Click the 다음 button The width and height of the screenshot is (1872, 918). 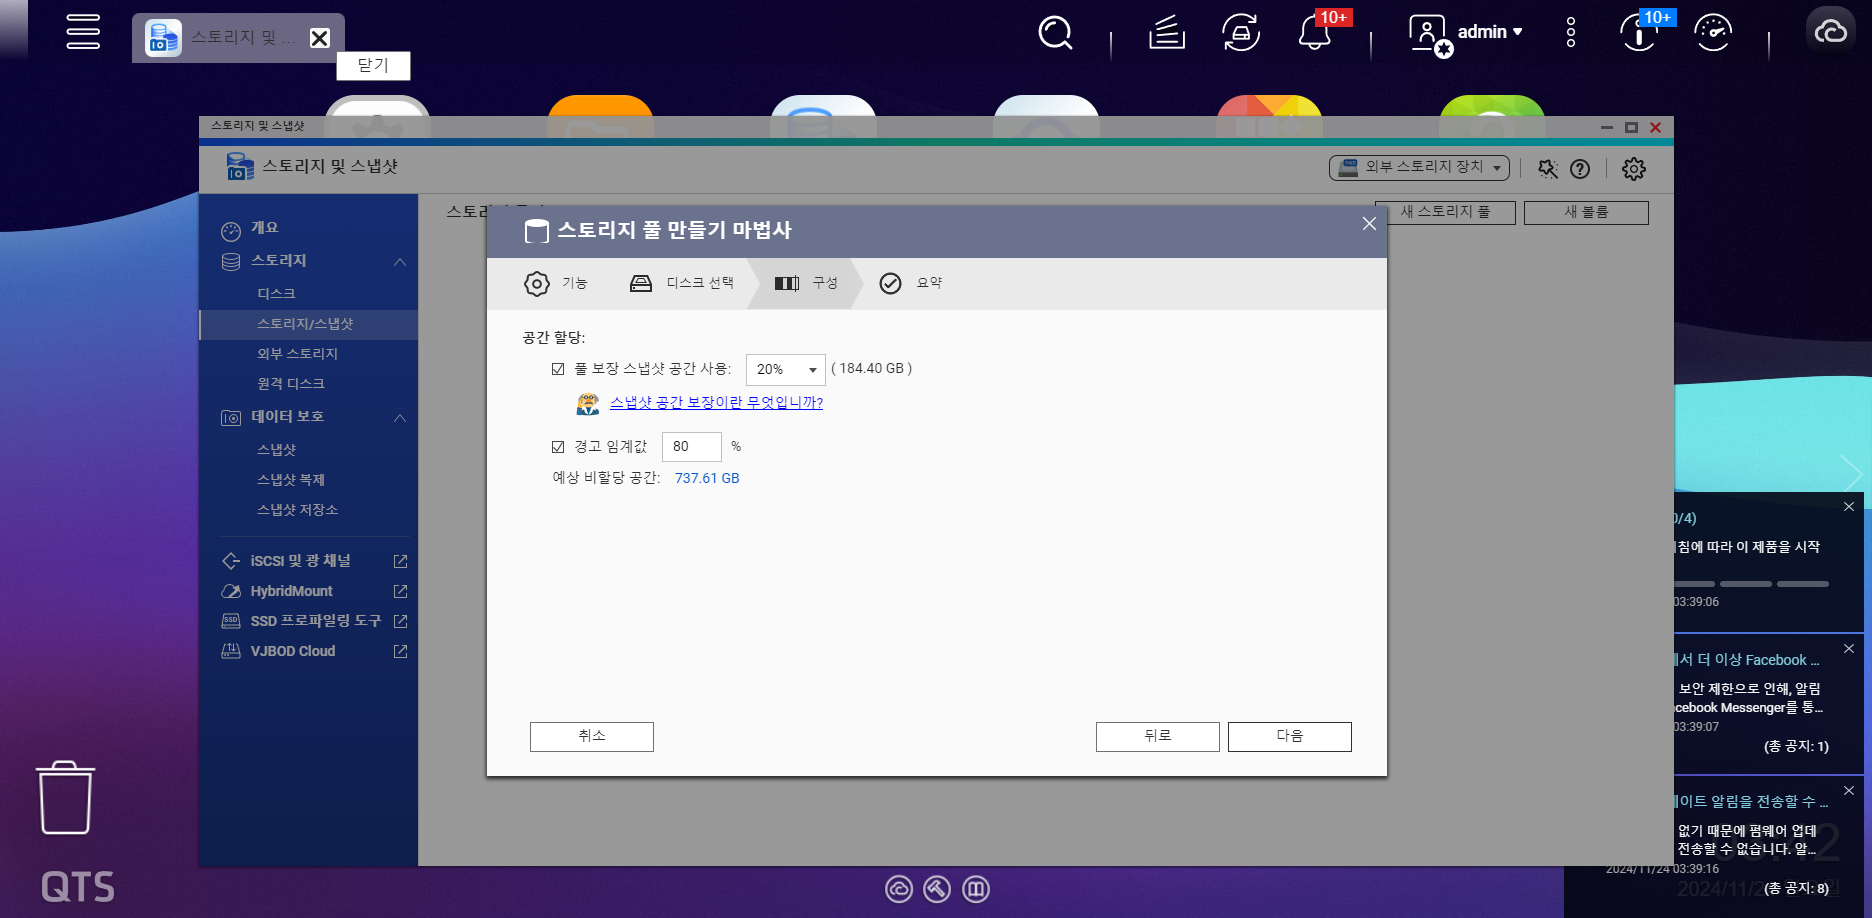[x=1289, y=736]
